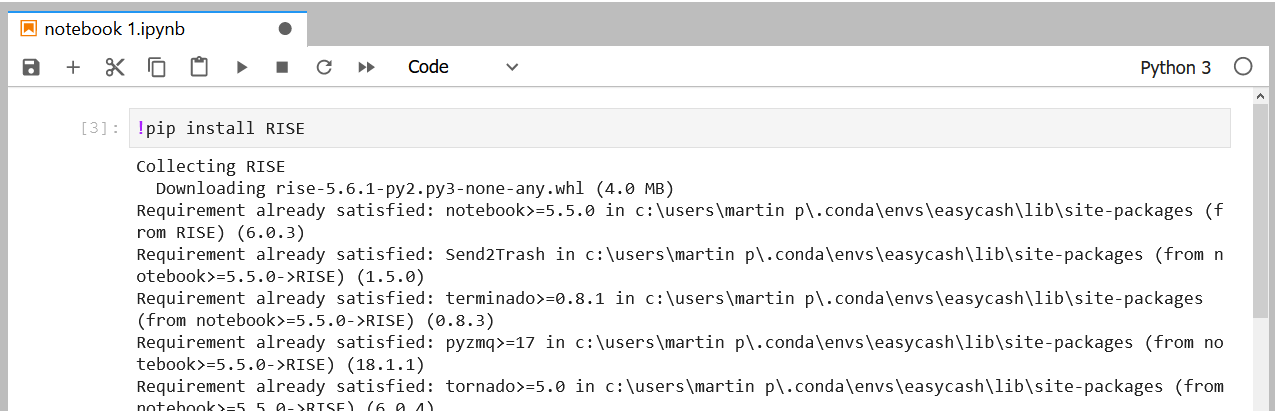Image resolution: width=1275 pixels, height=411 pixels.
Task: Interrupt the kernel with the stop icon
Action: [x=282, y=67]
